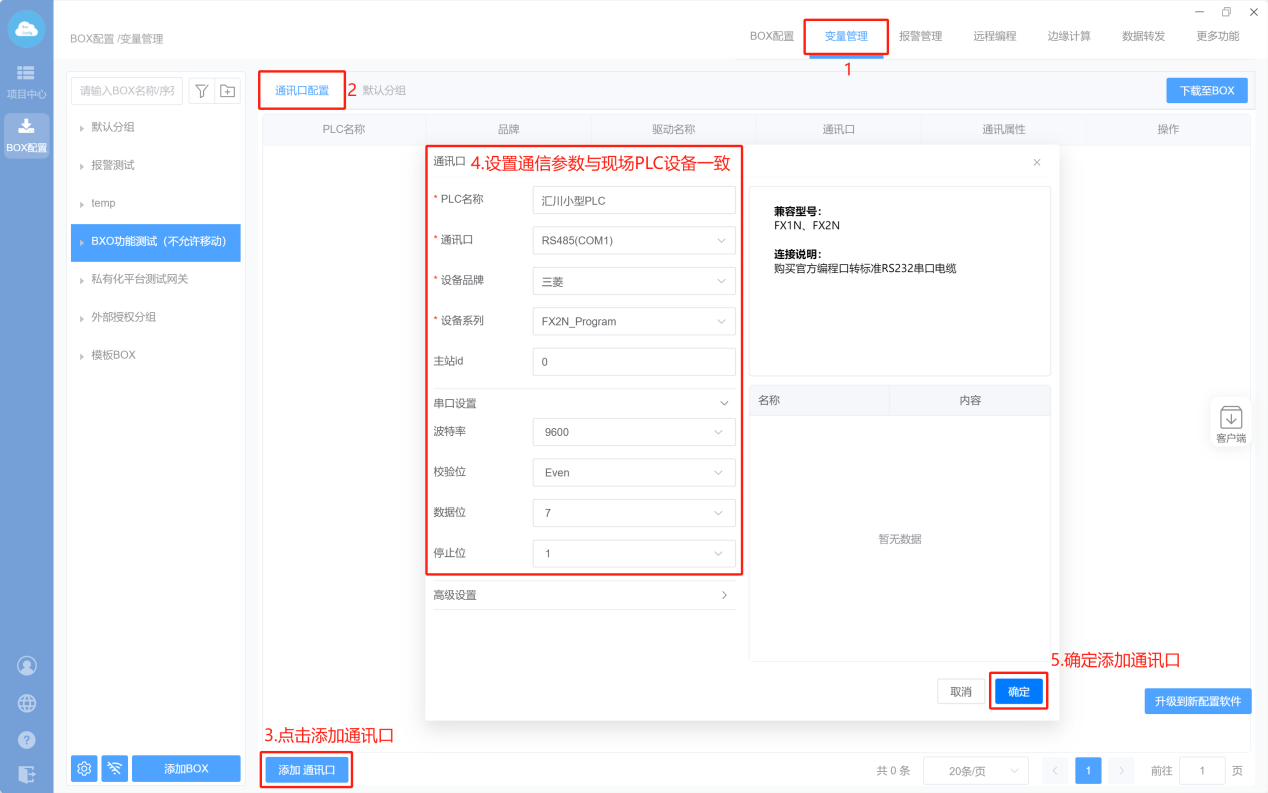Click the offline Wi-Fi icon button
The width and height of the screenshot is (1268, 793).
tap(115, 768)
